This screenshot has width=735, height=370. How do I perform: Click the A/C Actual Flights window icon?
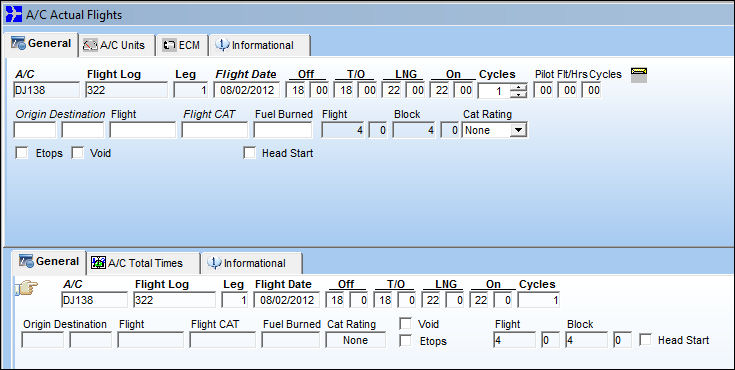click(x=14, y=14)
